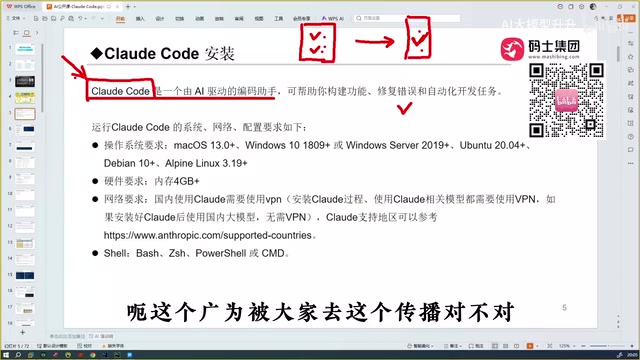Click the print preview icon in quick toolbar

71,18
